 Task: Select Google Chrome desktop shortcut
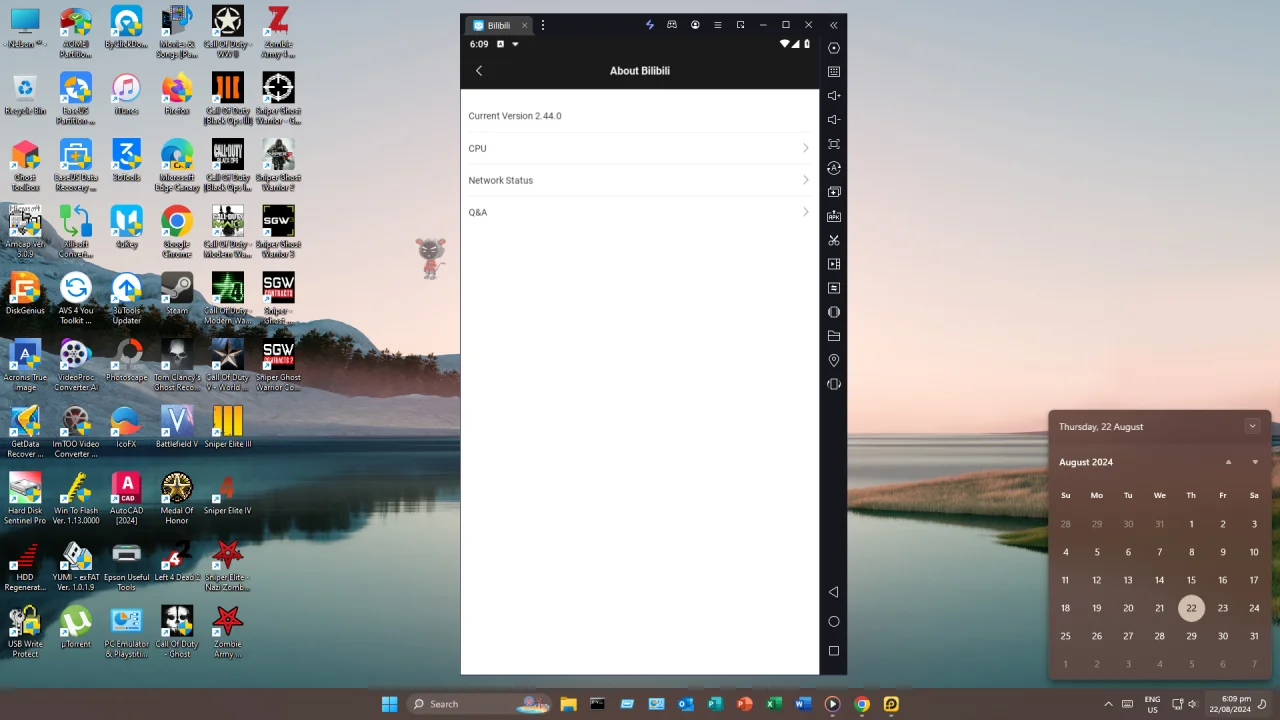coord(177,232)
